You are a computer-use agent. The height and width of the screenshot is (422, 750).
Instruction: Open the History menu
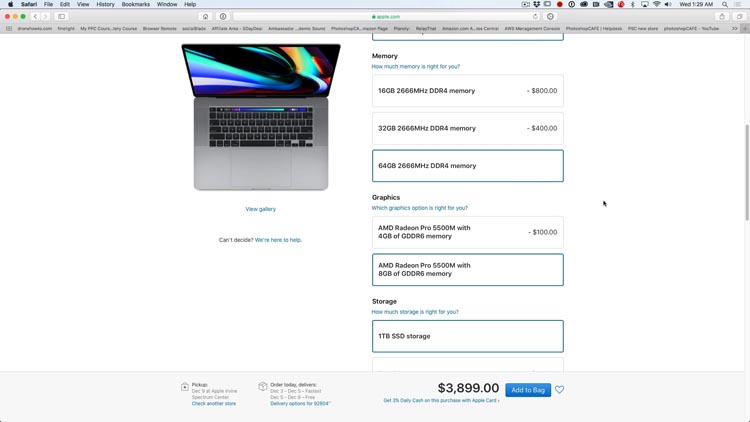[x=105, y=4]
